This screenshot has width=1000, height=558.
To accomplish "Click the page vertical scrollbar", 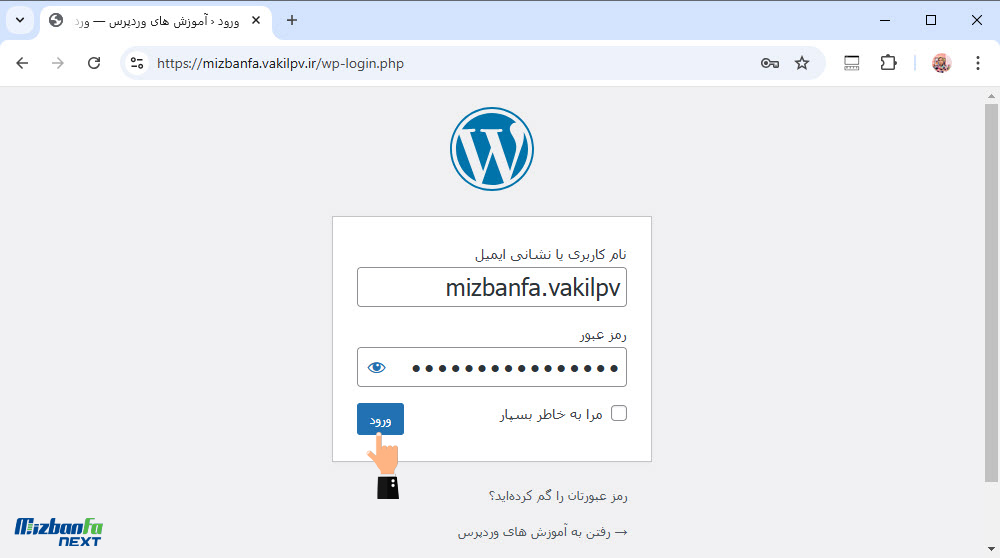I will pyautogui.click(x=991, y=293).
